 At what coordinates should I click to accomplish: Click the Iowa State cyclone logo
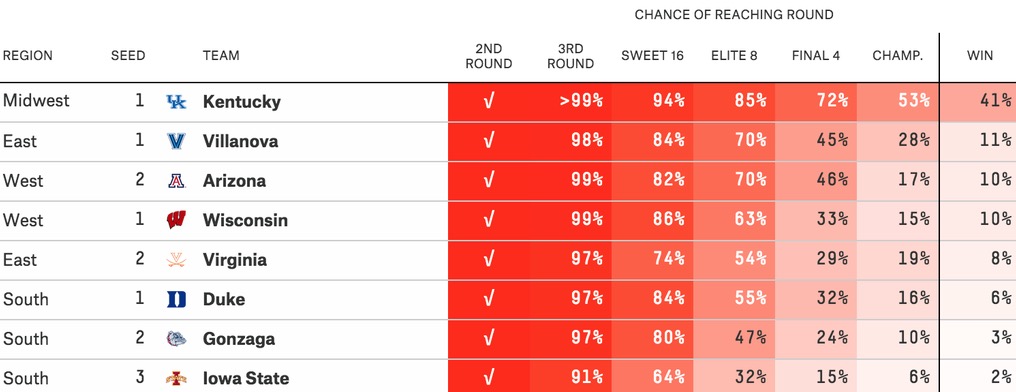176,378
